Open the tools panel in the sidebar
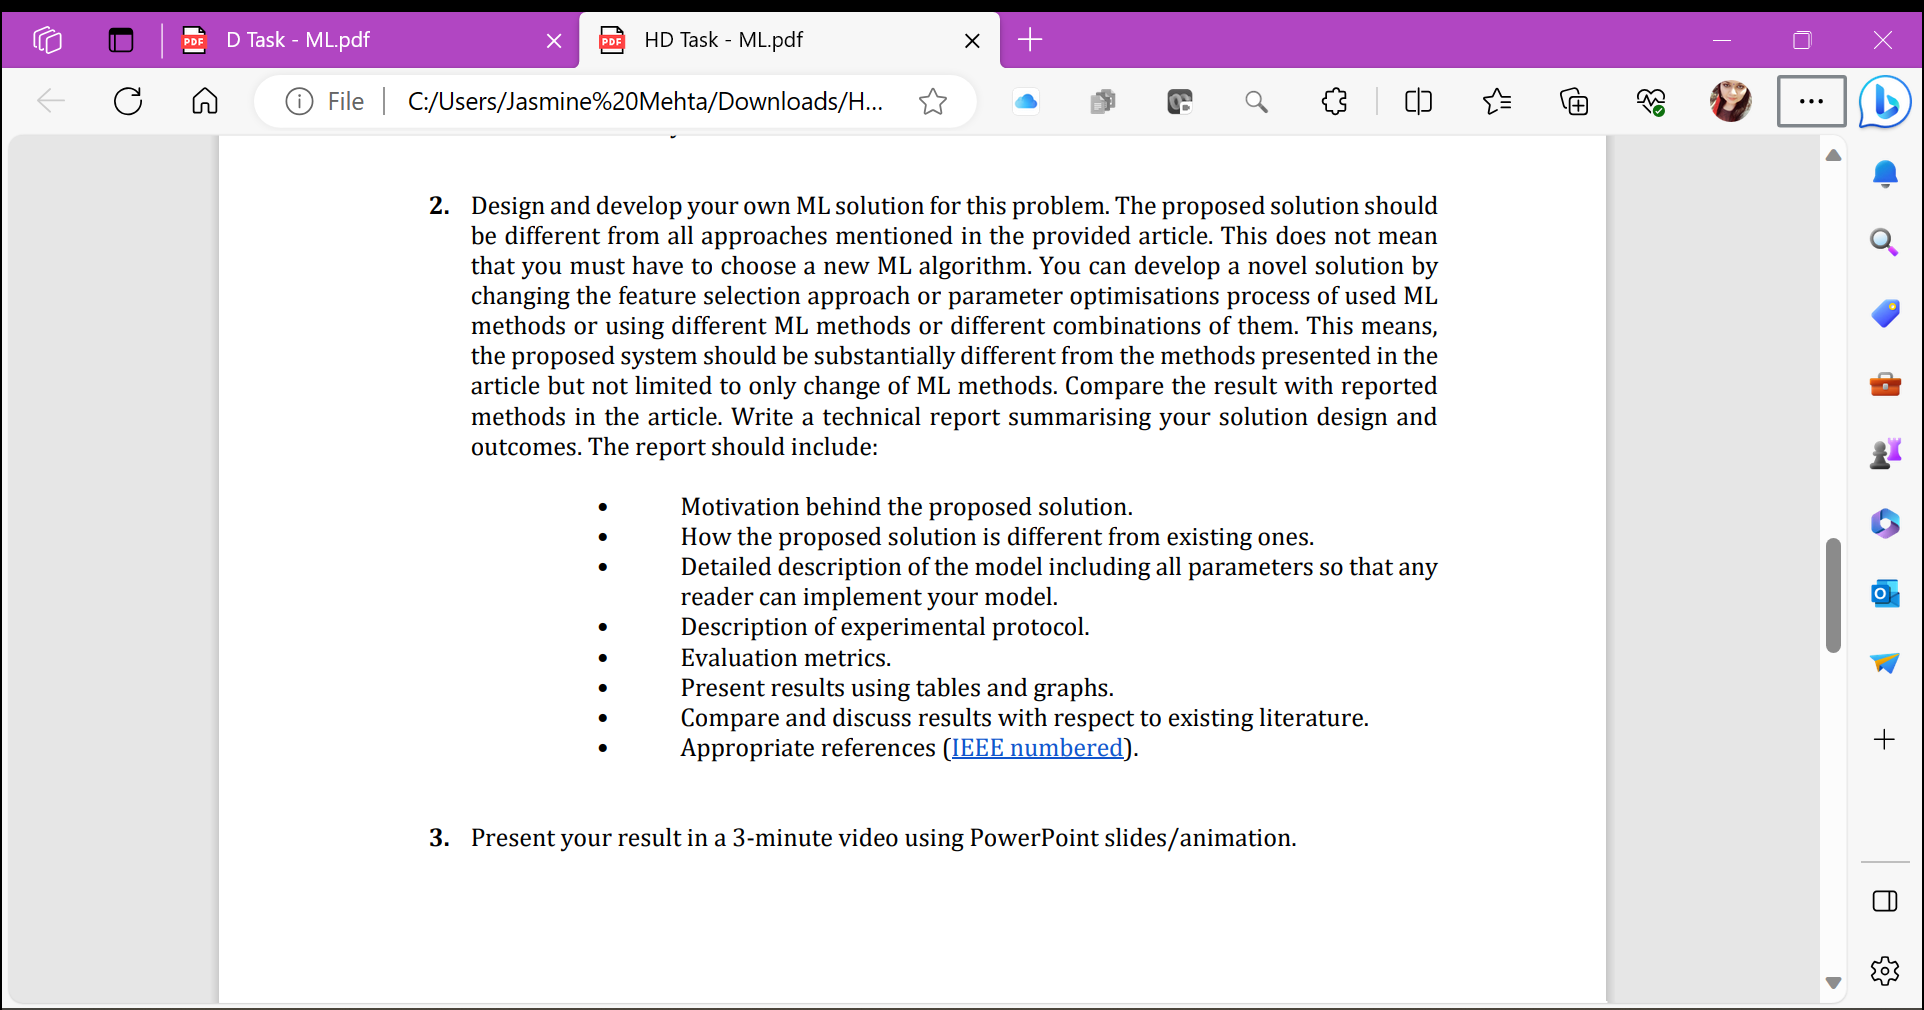1924x1010 pixels. click(1885, 384)
